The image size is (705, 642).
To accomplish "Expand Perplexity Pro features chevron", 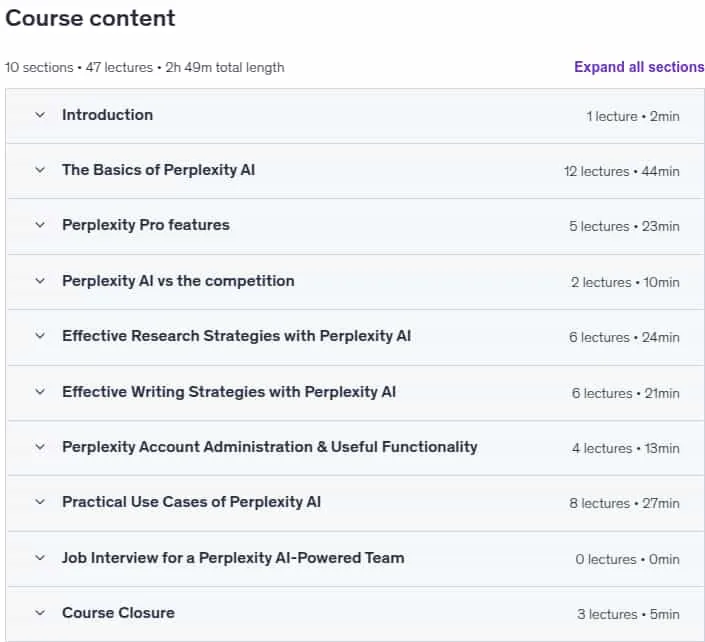I will (40, 225).
